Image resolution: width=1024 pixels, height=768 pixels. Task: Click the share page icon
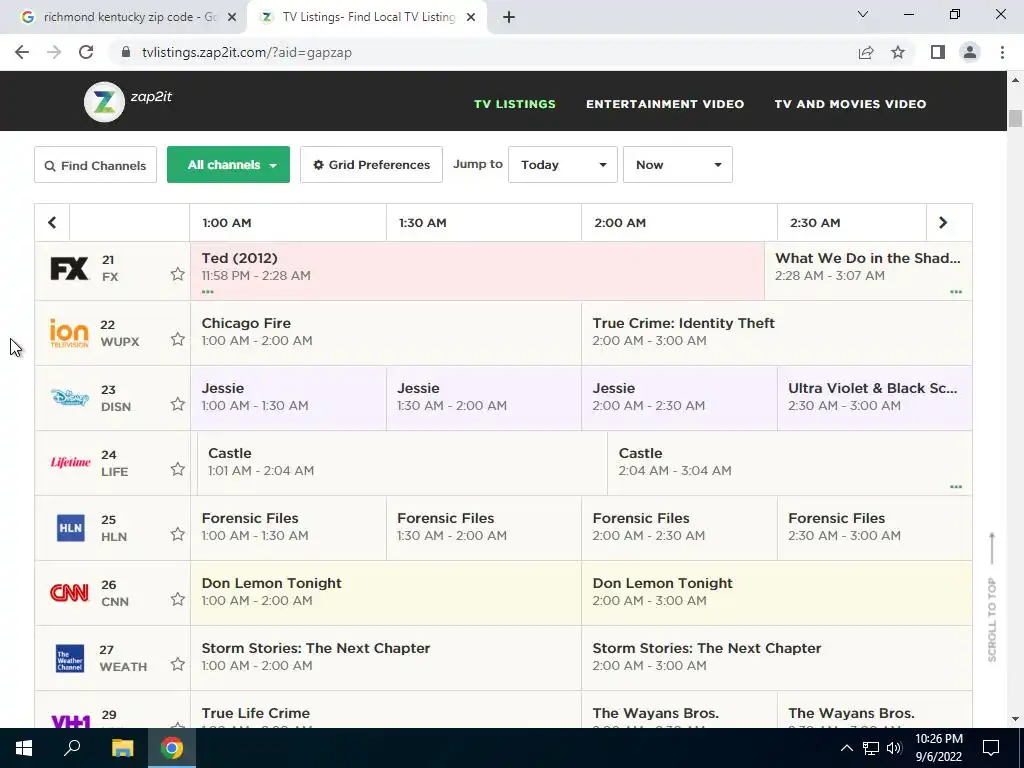pos(866,52)
